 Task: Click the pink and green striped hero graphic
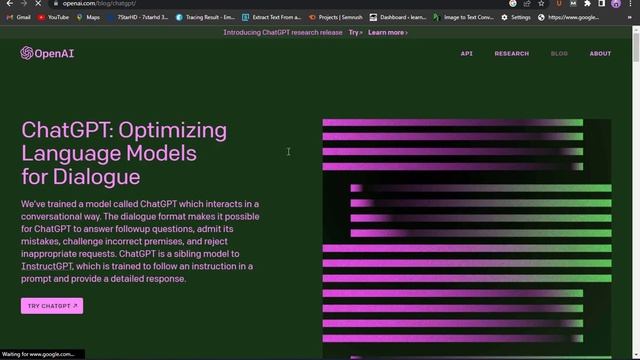coord(467,239)
